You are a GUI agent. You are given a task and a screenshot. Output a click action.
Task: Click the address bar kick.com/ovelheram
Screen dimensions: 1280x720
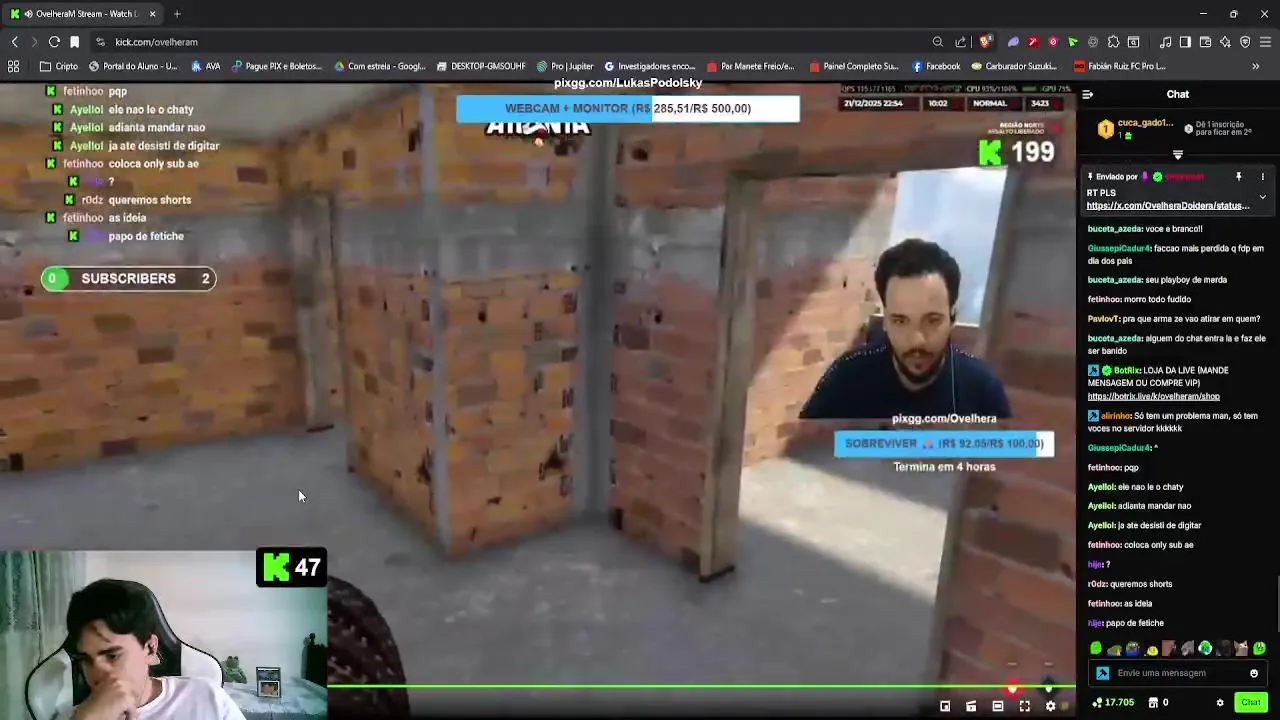[x=156, y=42]
